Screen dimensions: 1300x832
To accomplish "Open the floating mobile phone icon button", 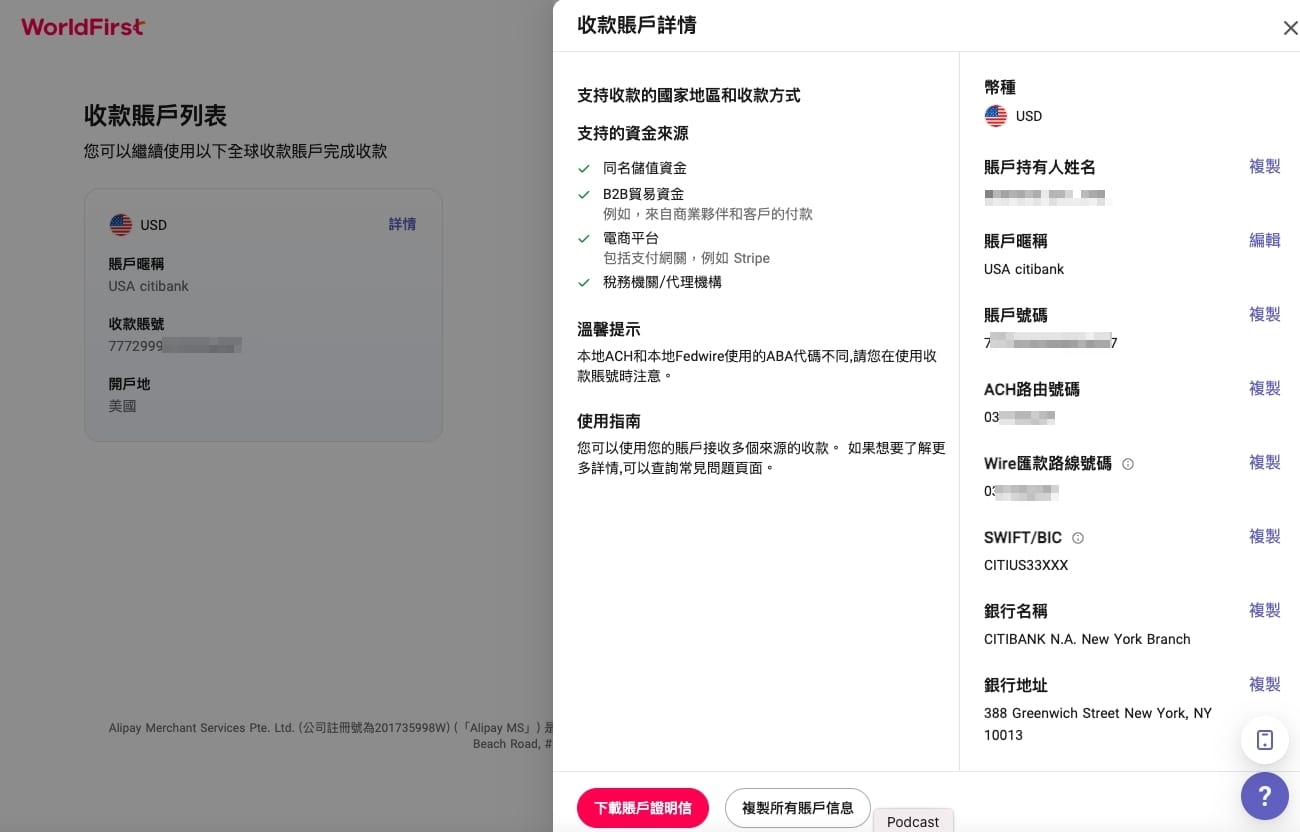I will pos(1265,740).
